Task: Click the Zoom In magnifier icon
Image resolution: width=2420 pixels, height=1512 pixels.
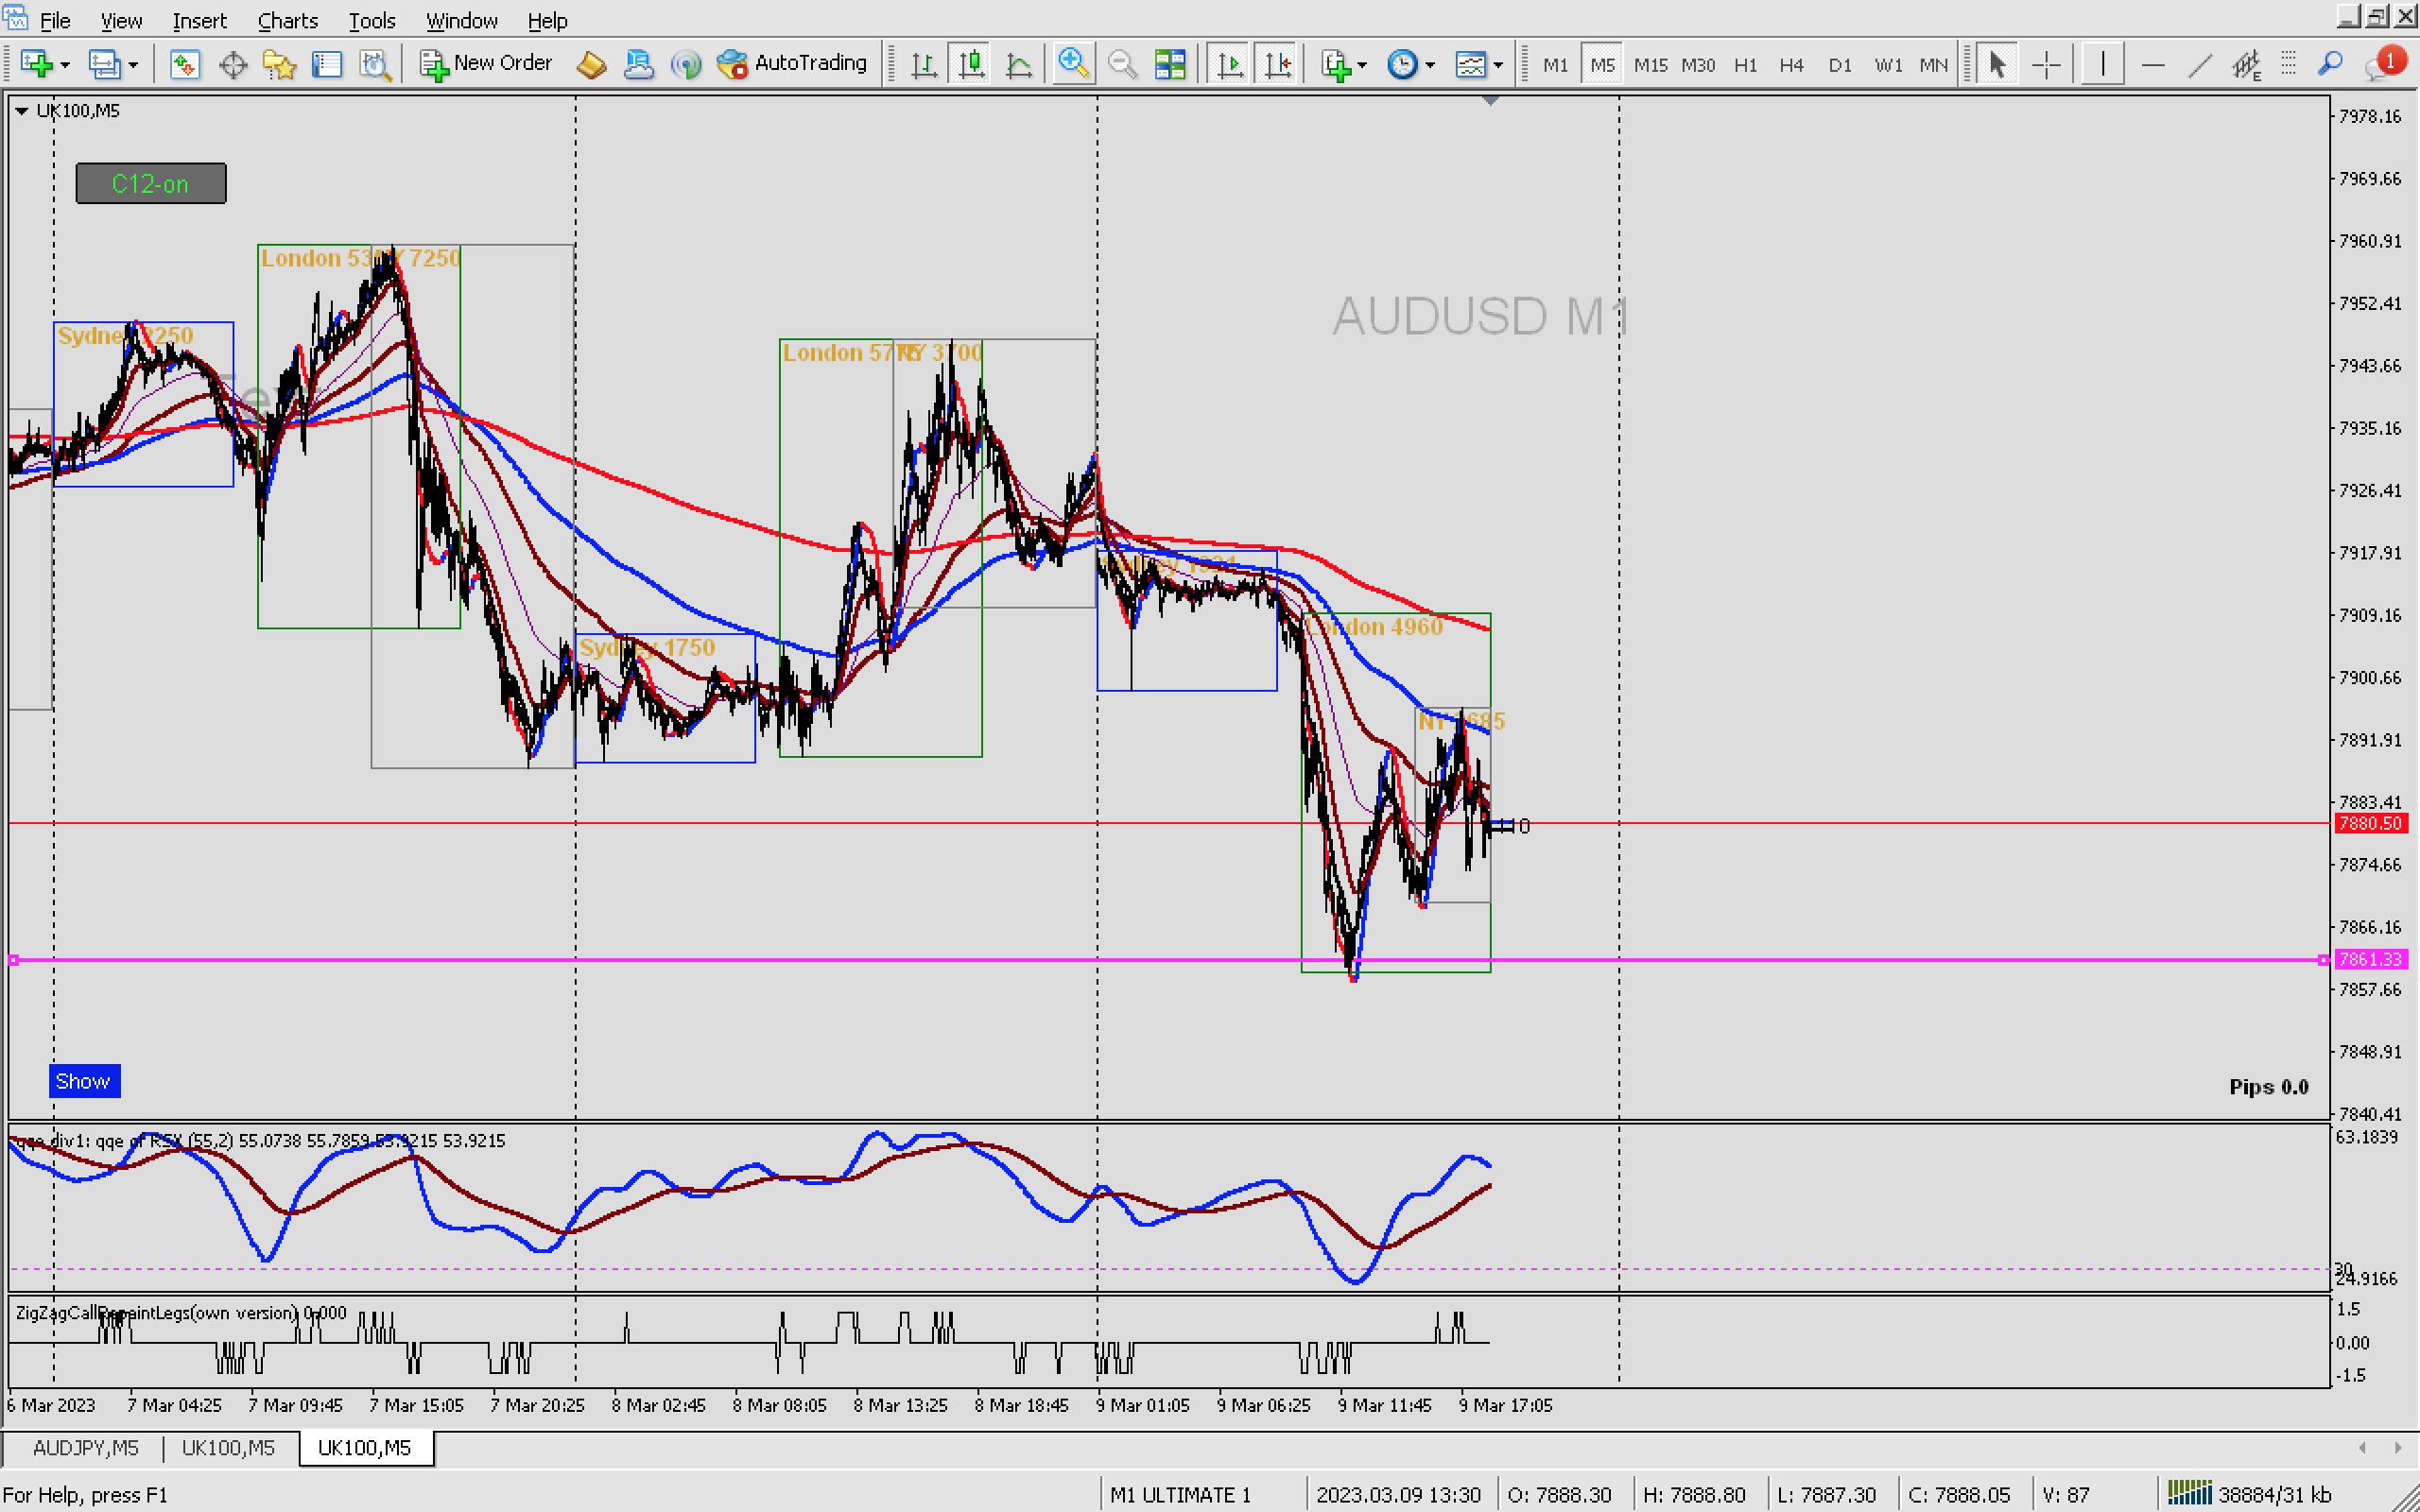Action: 1072,64
